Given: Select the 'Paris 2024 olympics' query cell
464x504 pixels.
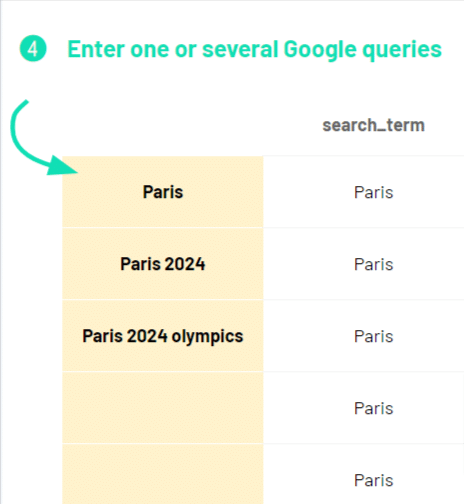Looking at the screenshot, I should pyautogui.click(x=163, y=336).
